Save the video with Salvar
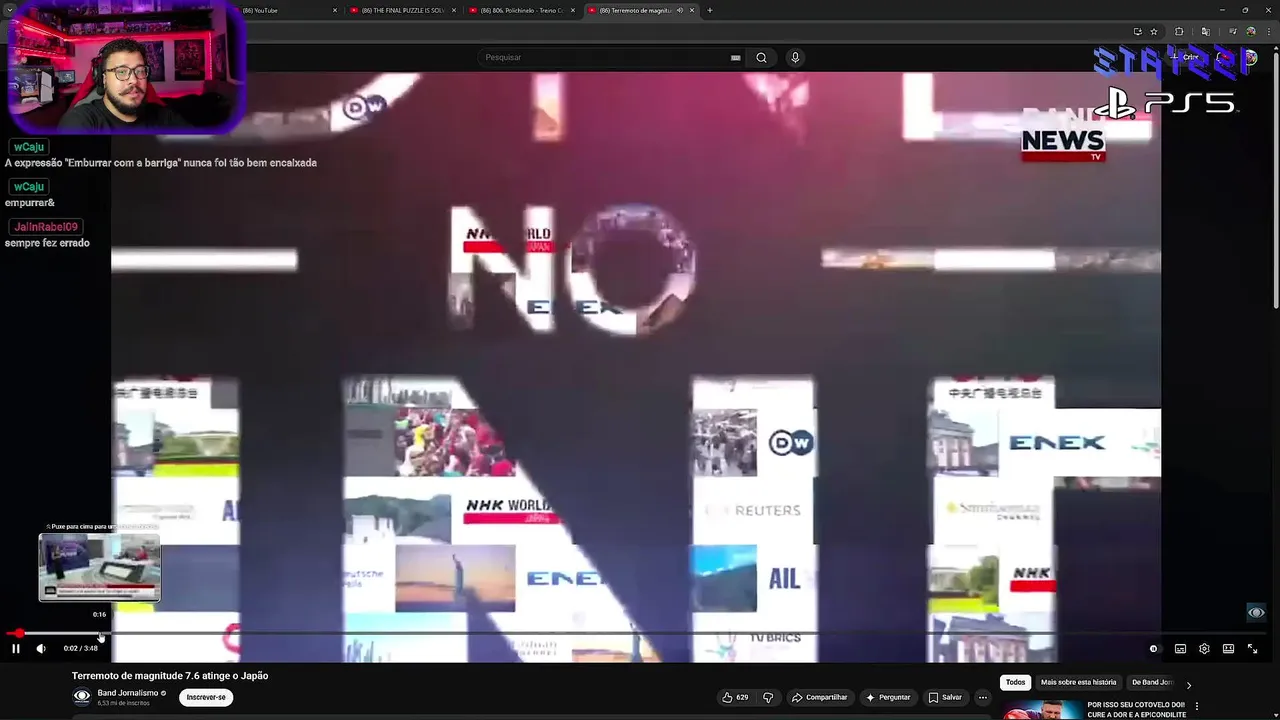 (x=945, y=697)
